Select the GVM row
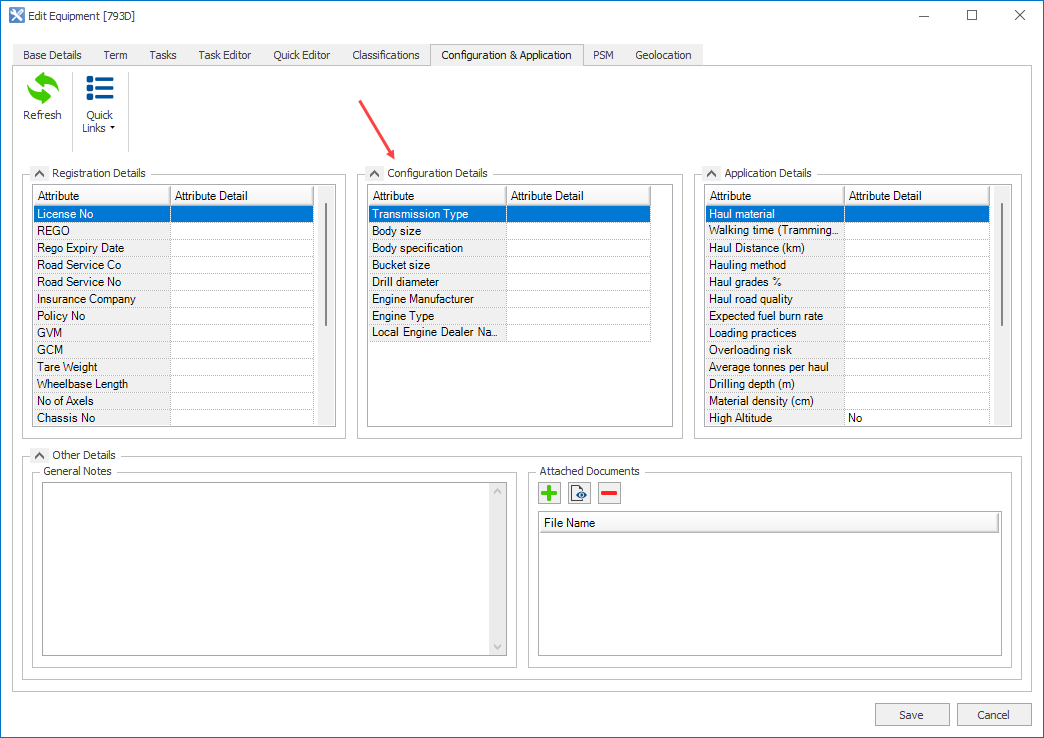 pos(173,333)
